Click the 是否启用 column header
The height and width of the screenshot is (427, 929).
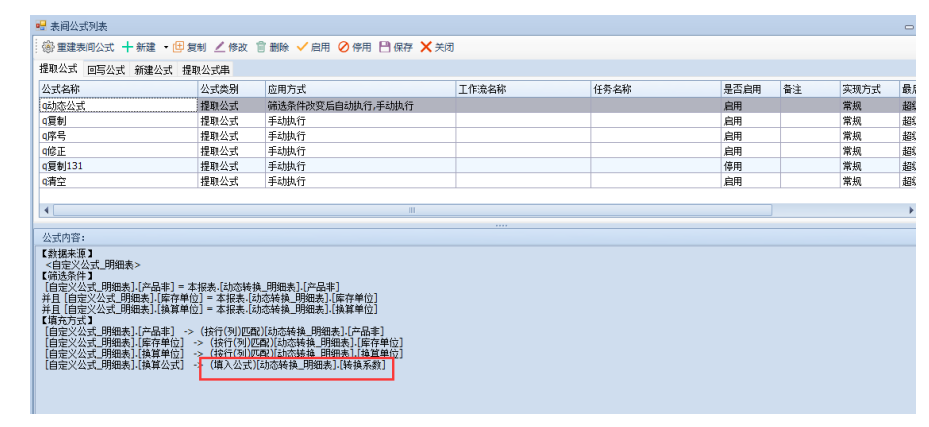click(x=748, y=89)
